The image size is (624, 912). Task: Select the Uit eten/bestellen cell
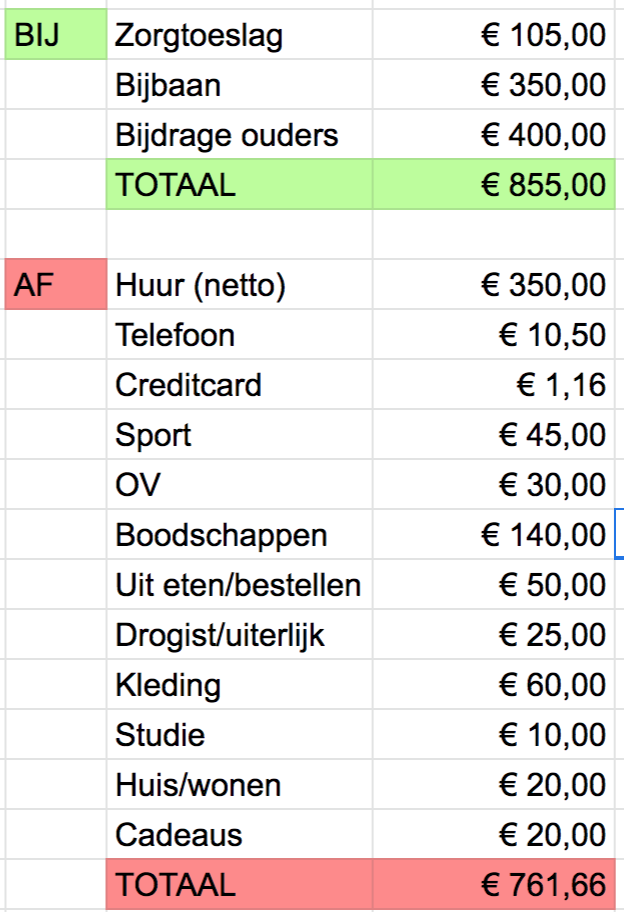(238, 585)
